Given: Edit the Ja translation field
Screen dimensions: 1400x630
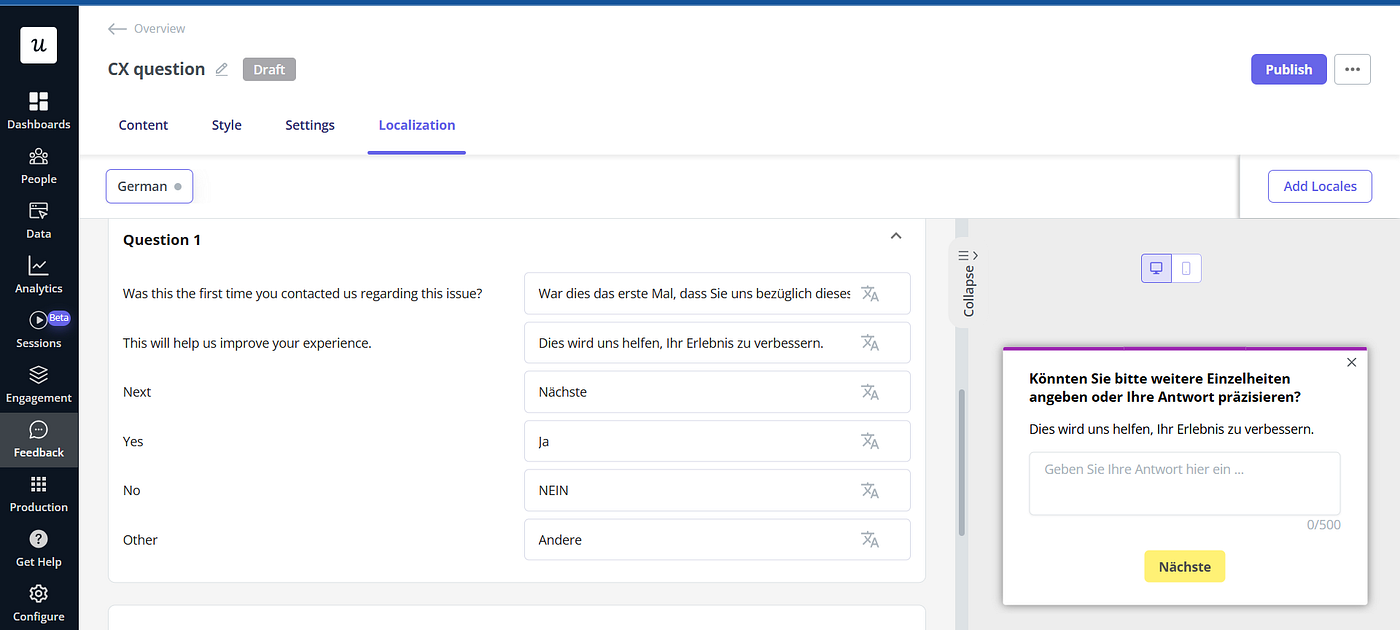Looking at the screenshot, I should tap(717, 441).
